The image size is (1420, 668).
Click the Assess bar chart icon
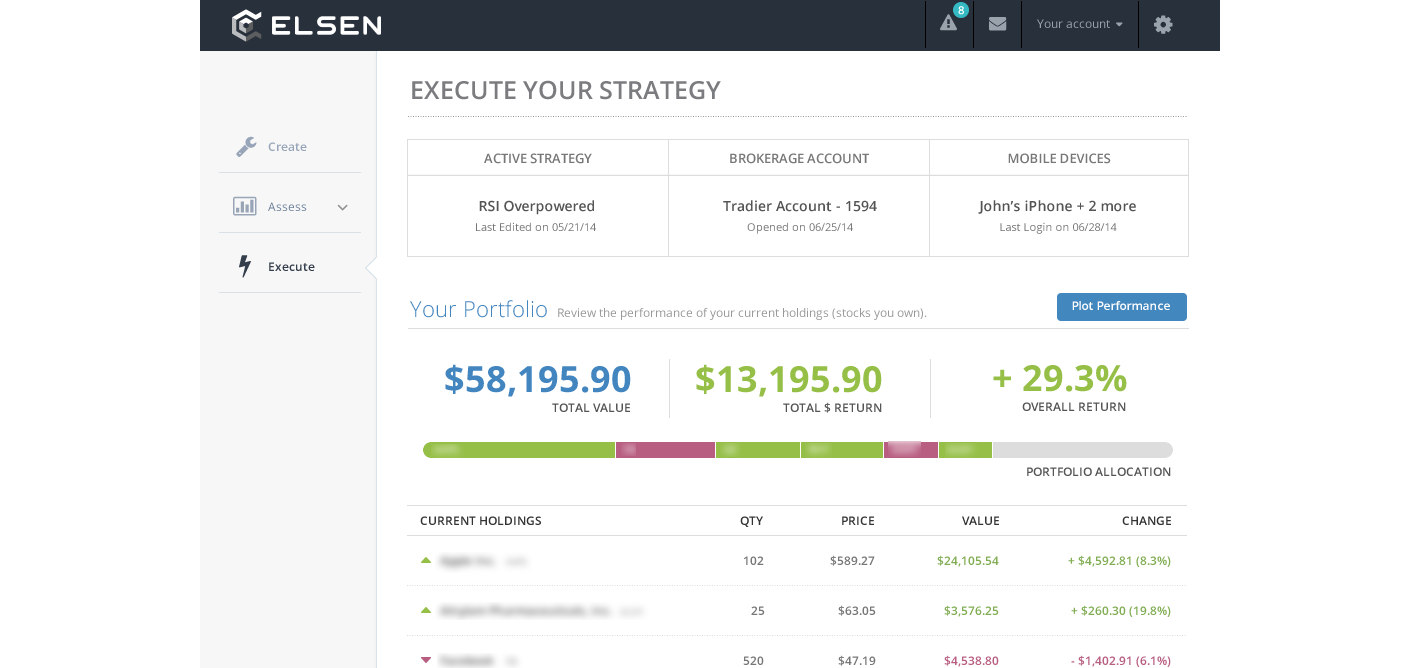point(245,206)
